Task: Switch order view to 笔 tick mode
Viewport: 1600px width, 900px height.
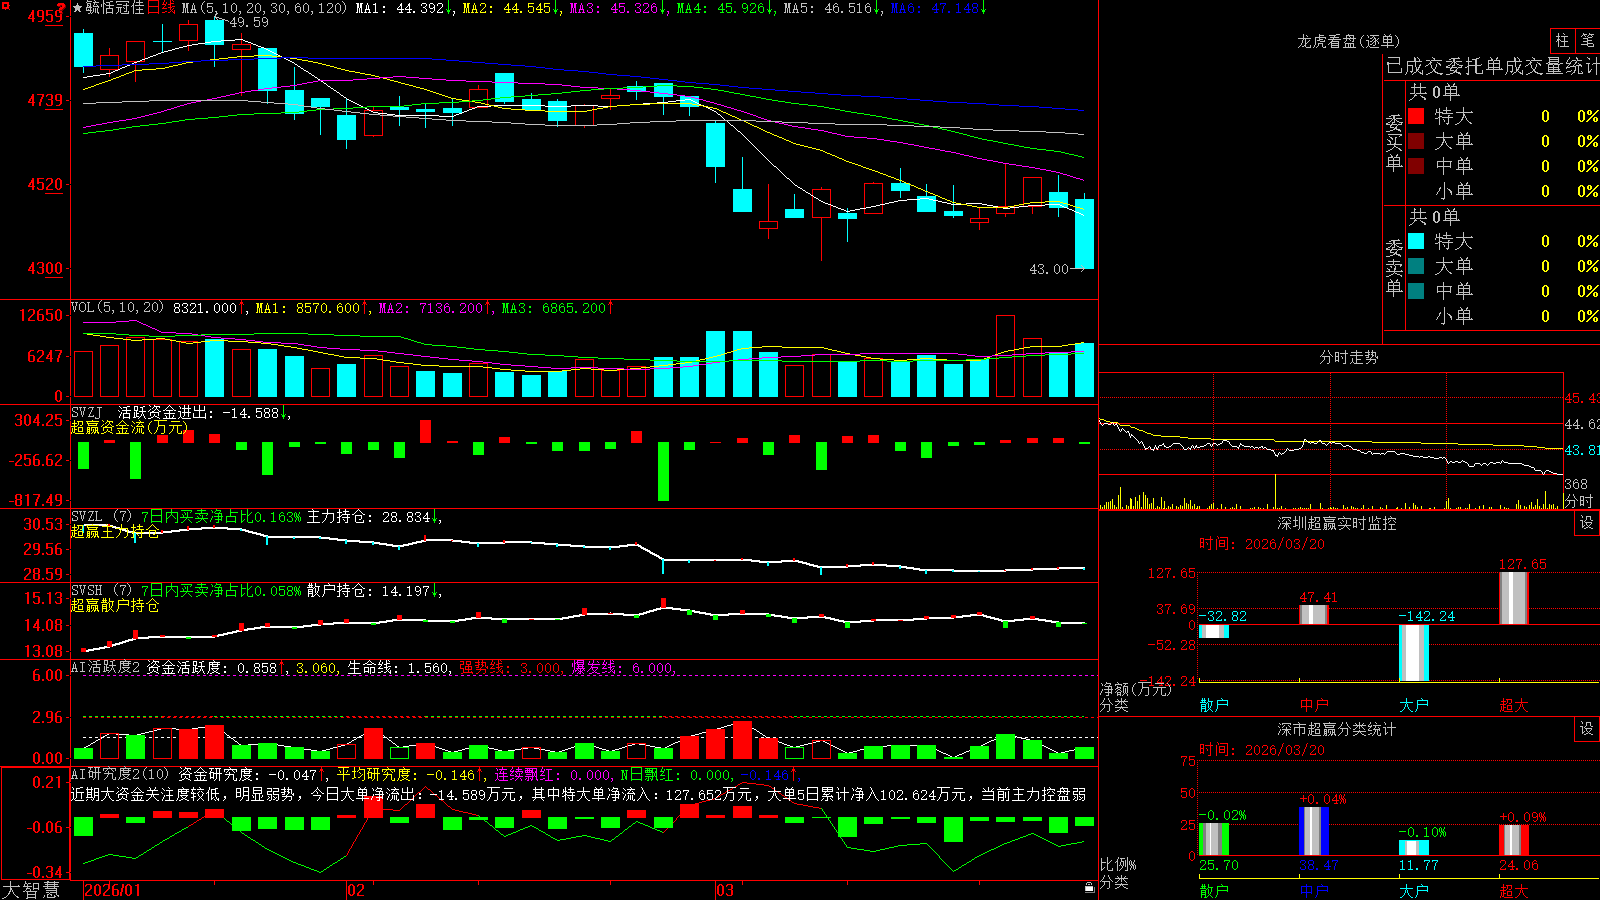Action: (1587, 40)
